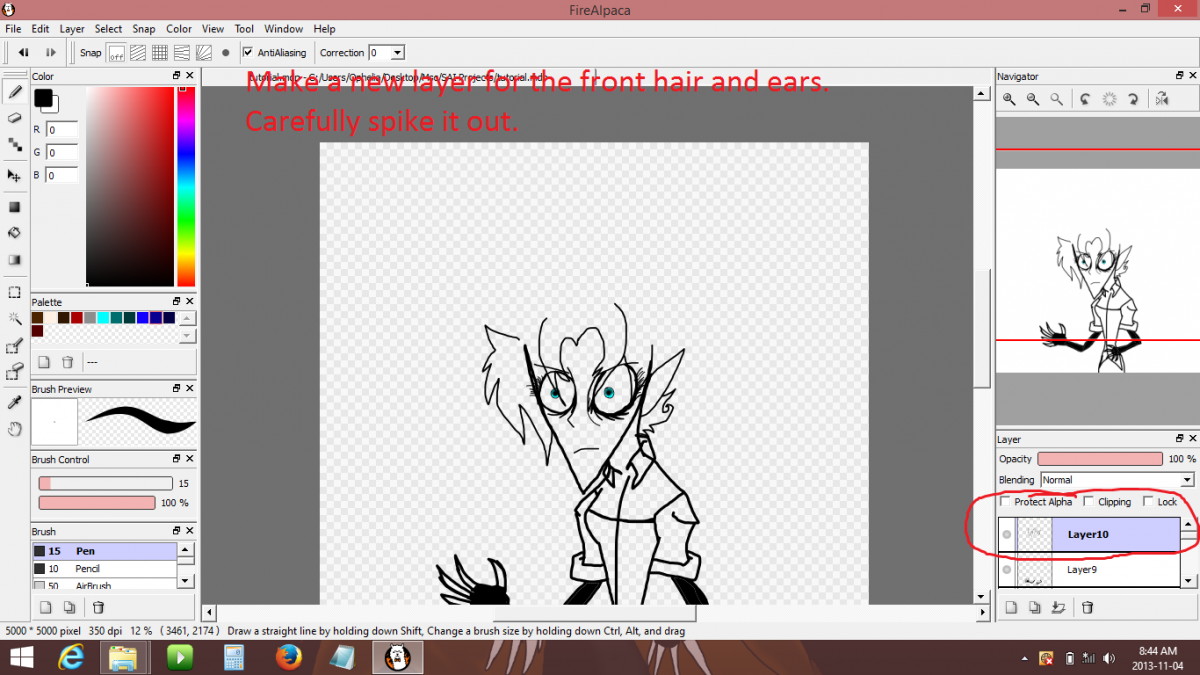
Task: Expand the Correction value dropdown
Action: pos(397,53)
